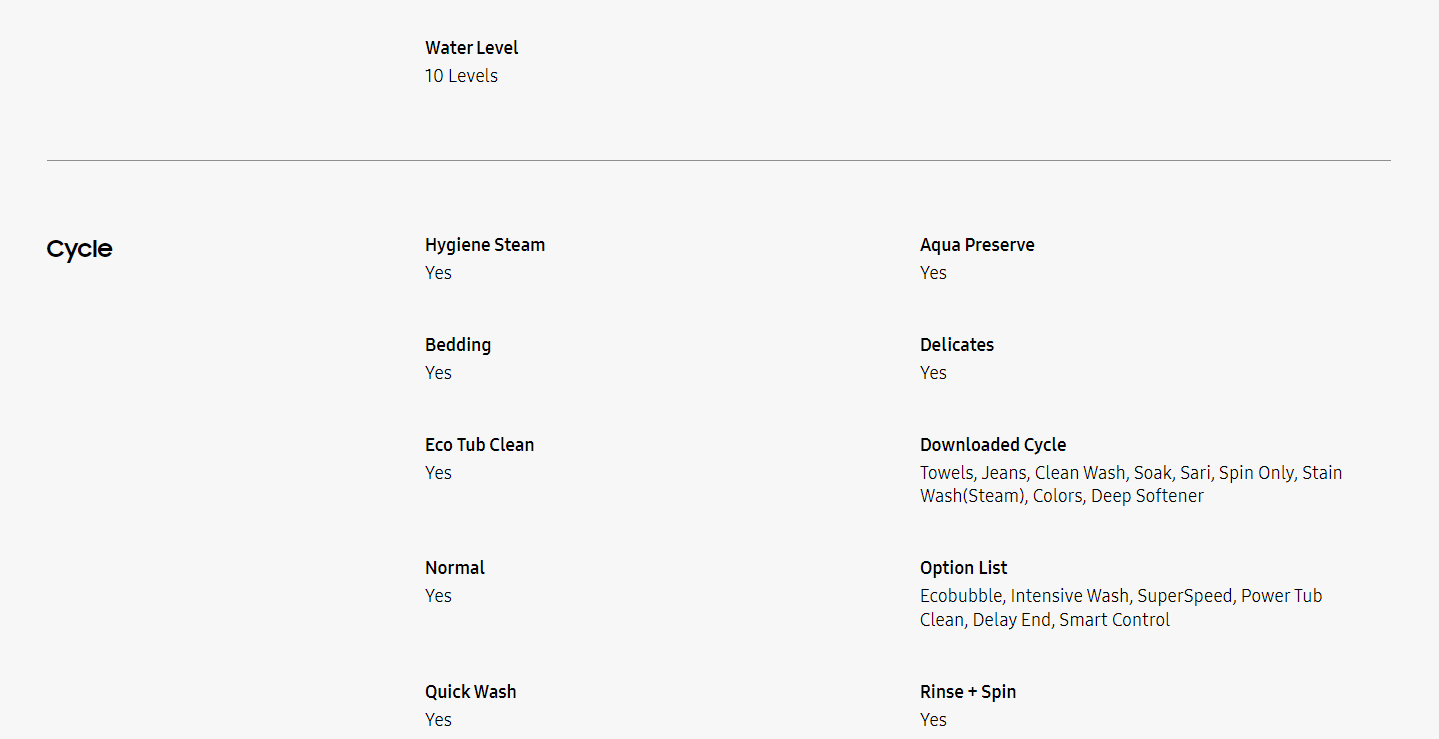Select the "10 Levels" value text
Viewport: 1439px width, 739px height.
click(x=461, y=76)
